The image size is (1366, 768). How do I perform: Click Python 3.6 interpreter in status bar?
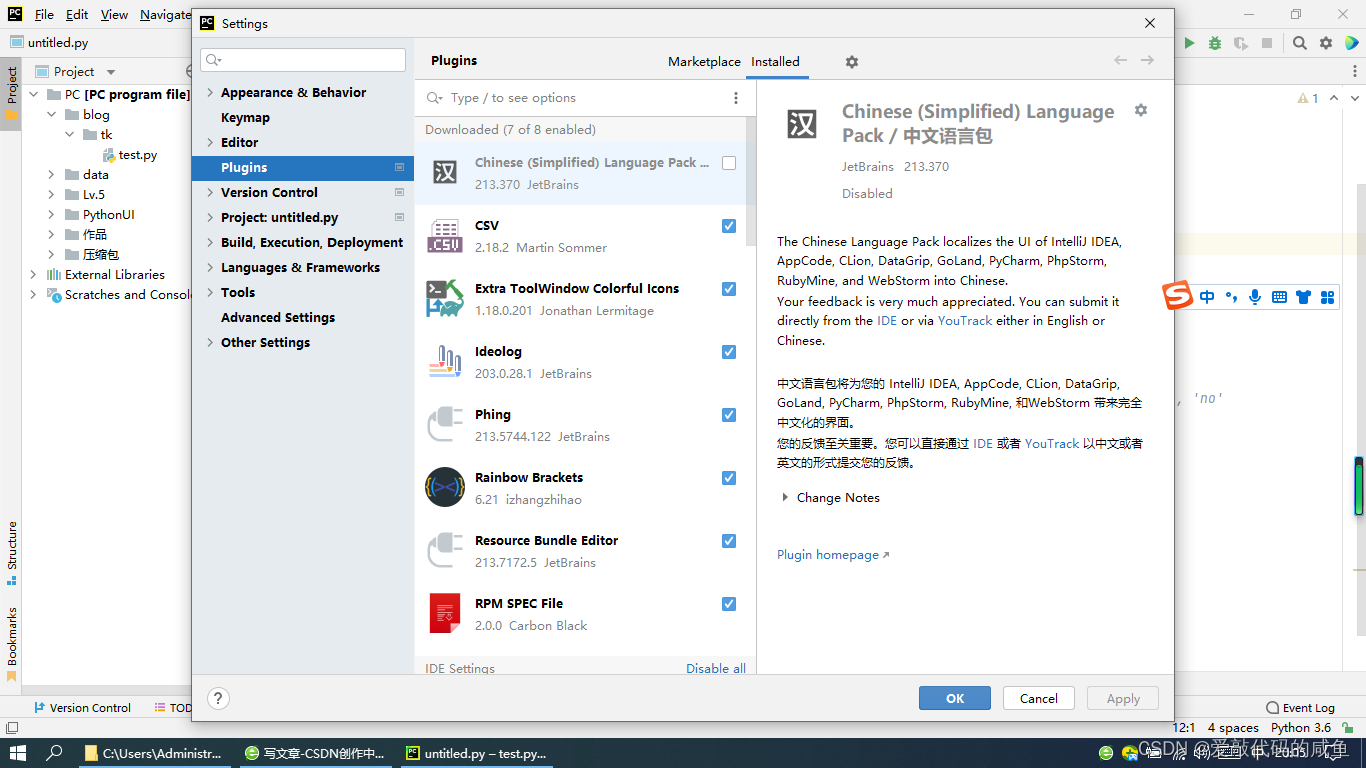(x=1301, y=728)
